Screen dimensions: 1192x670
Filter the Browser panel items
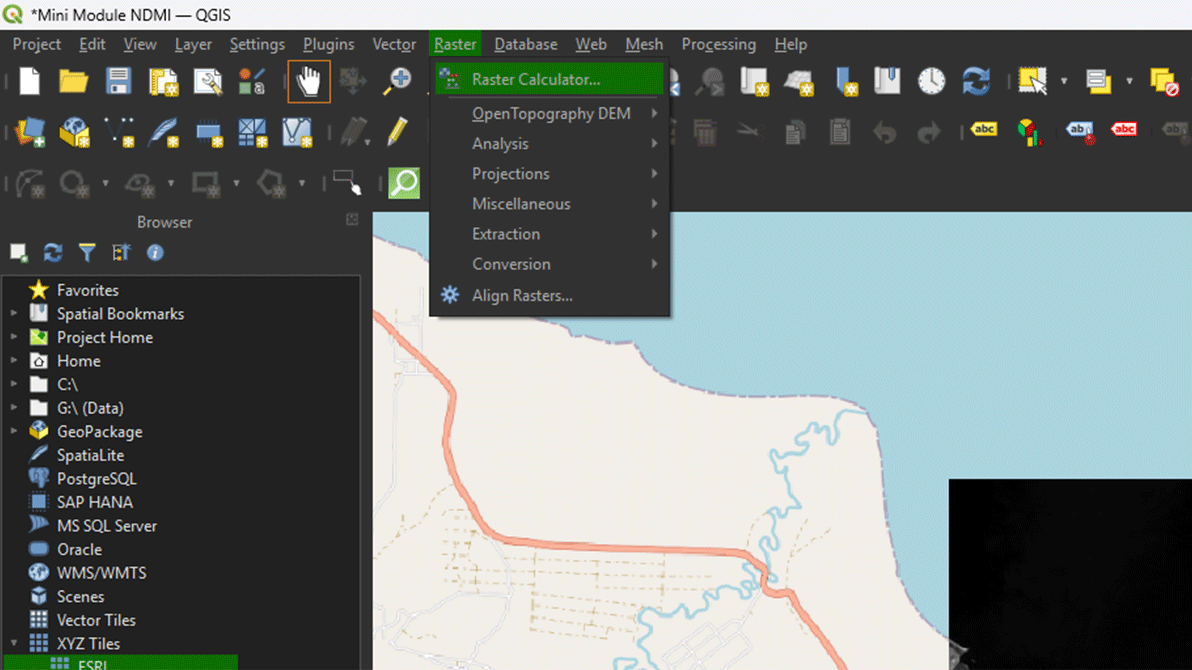[87, 253]
